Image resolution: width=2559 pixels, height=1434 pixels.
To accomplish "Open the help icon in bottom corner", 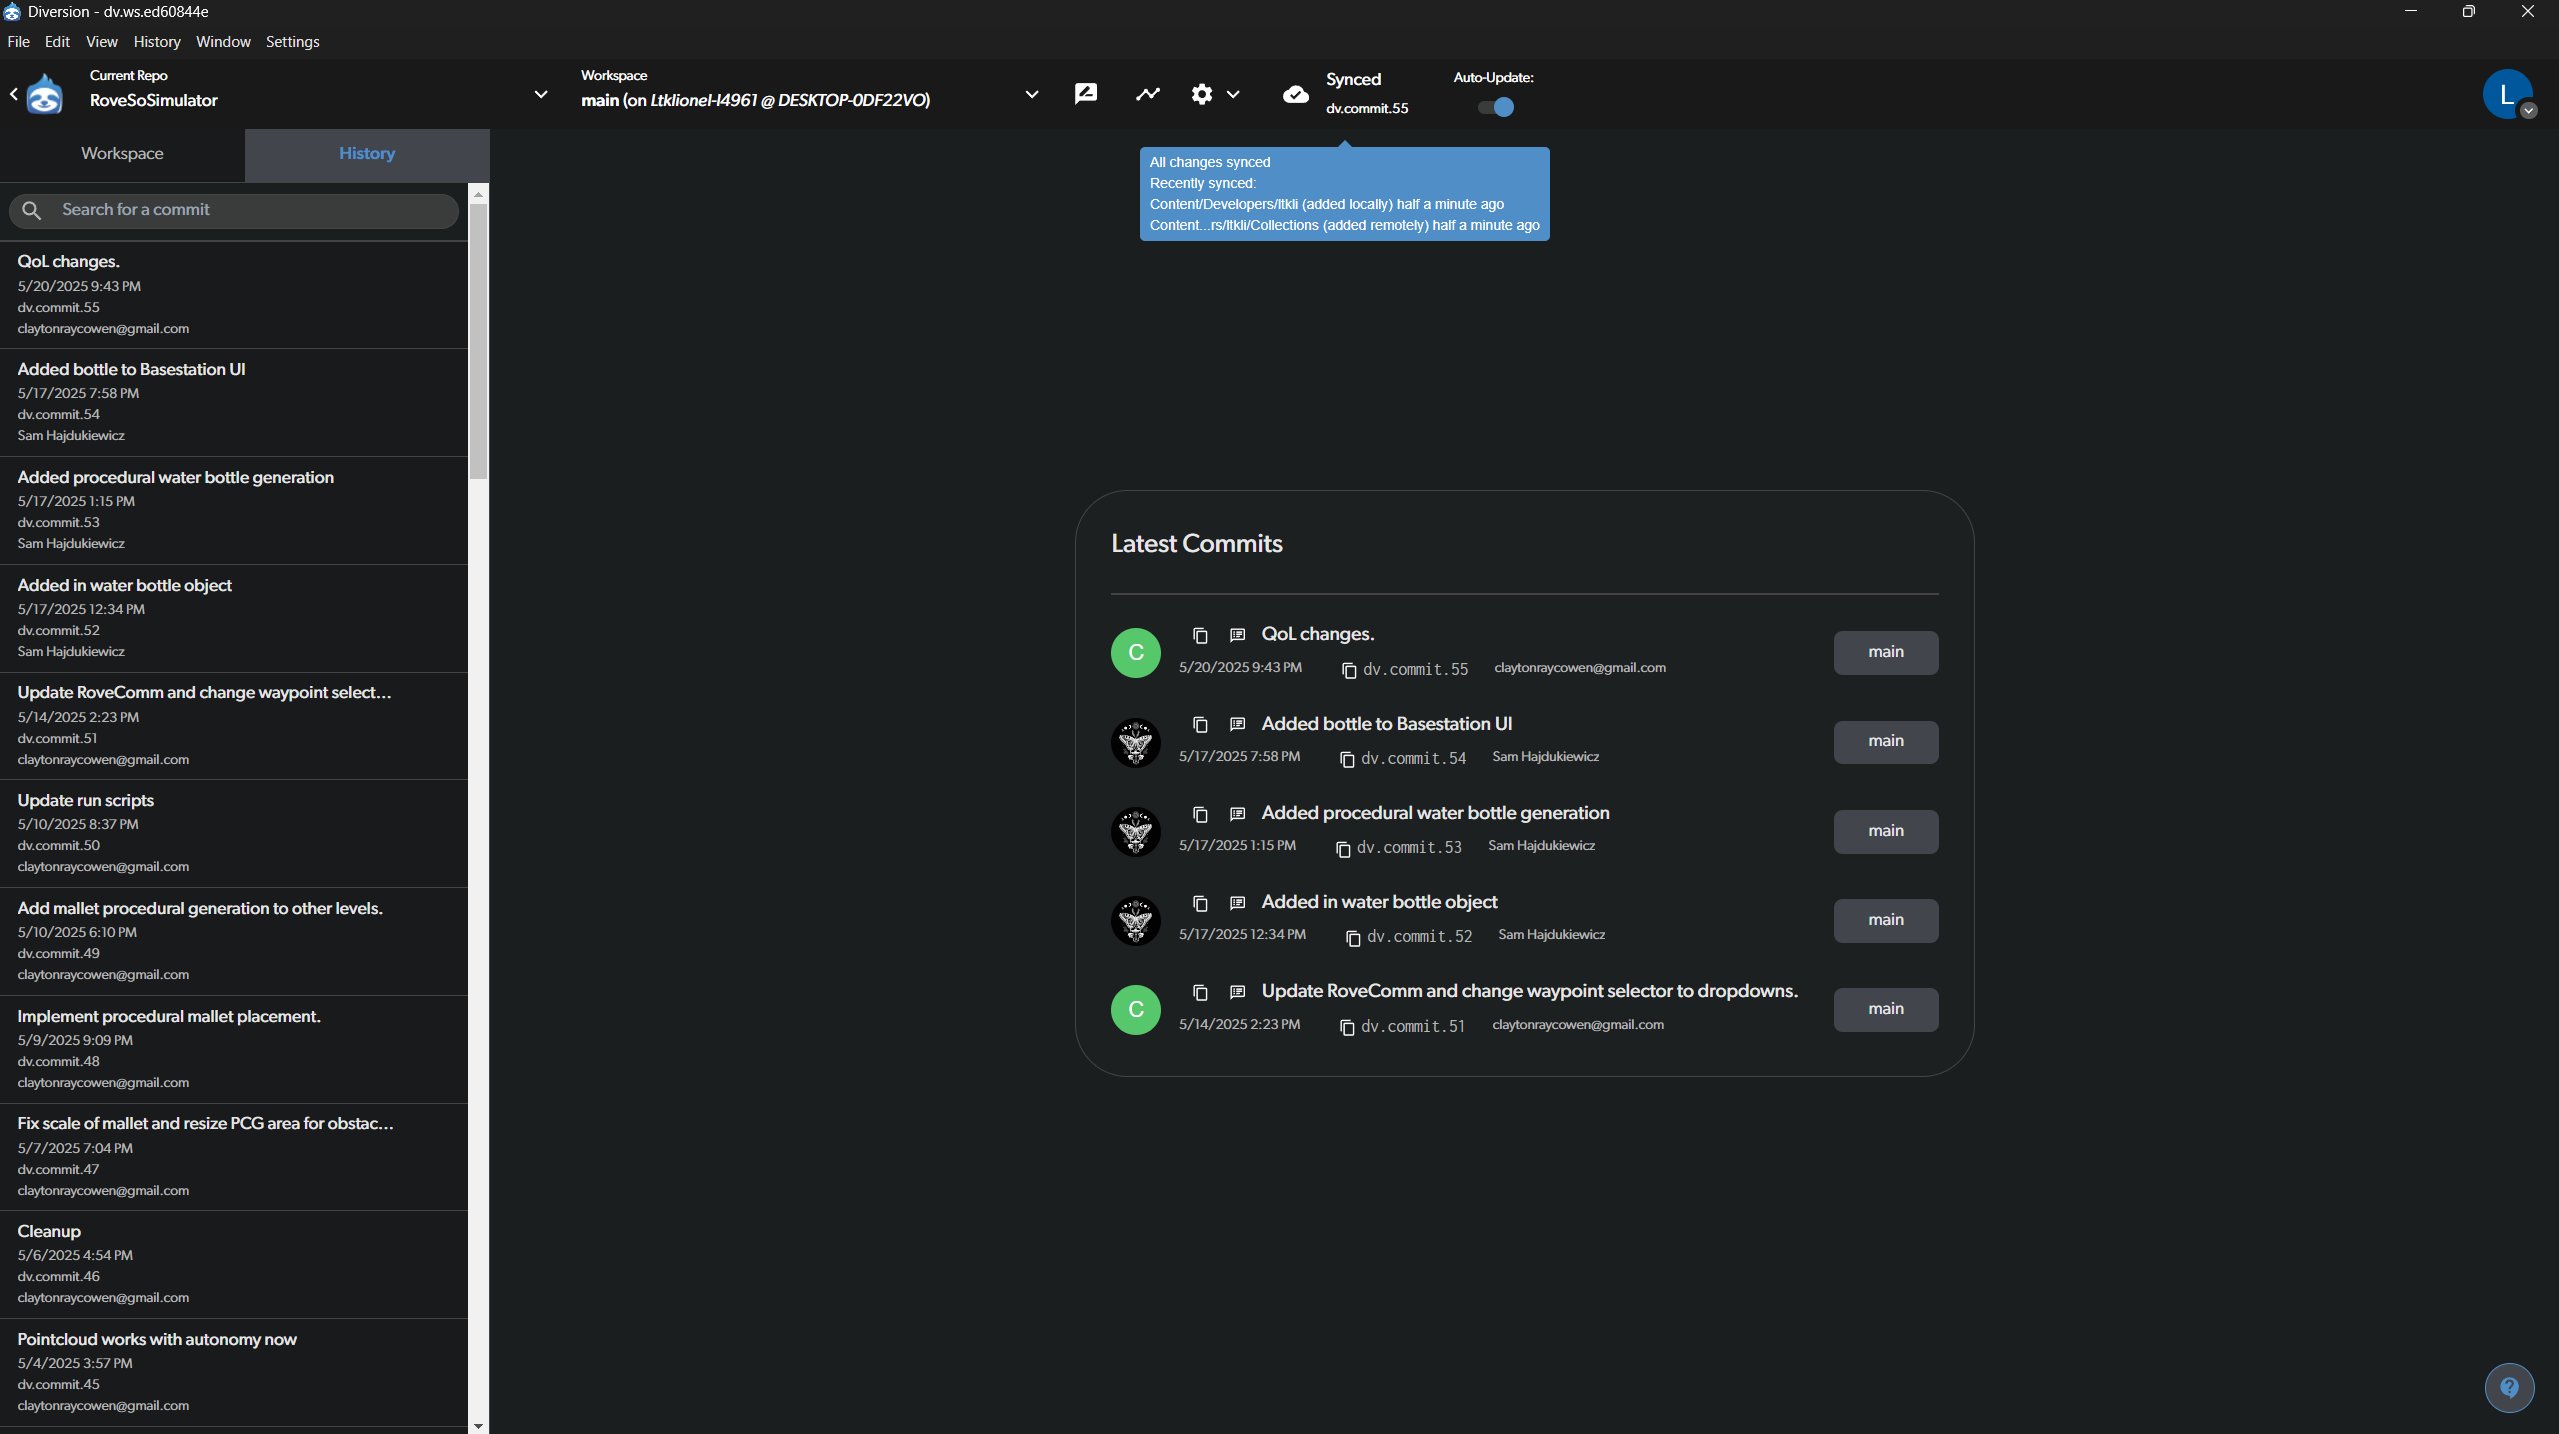I will pos(2509,1387).
